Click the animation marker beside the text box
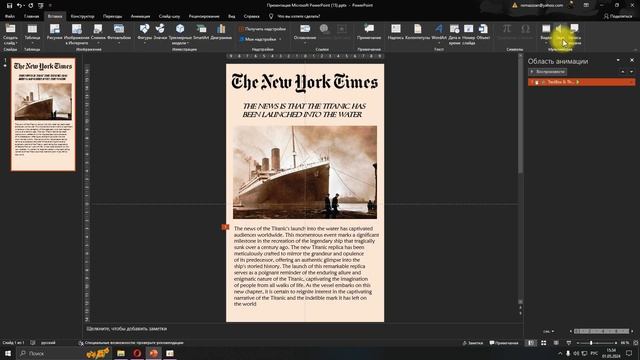 click(x=225, y=227)
